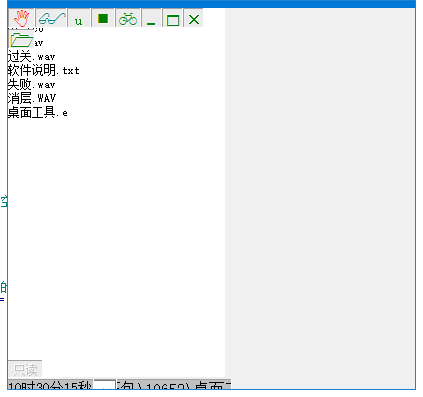Toggle the 只读 read-only button
The image size is (423, 397).
coord(25,369)
